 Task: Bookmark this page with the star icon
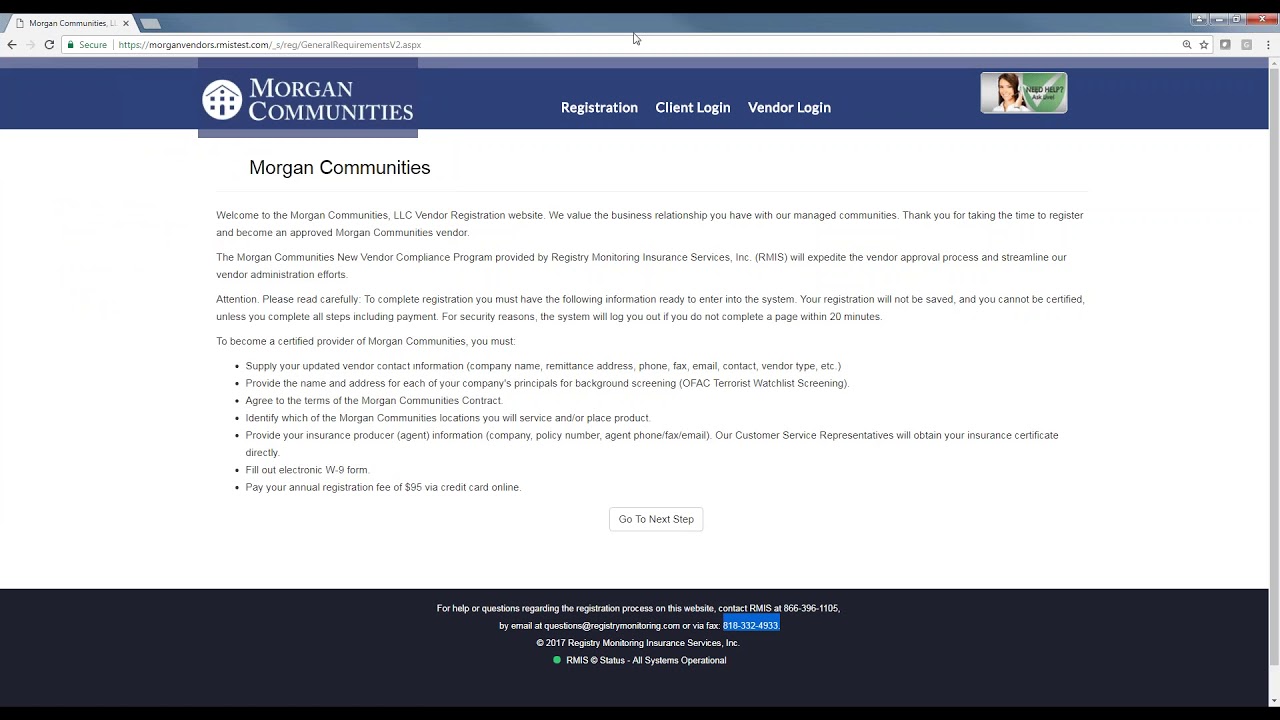click(1204, 45)
